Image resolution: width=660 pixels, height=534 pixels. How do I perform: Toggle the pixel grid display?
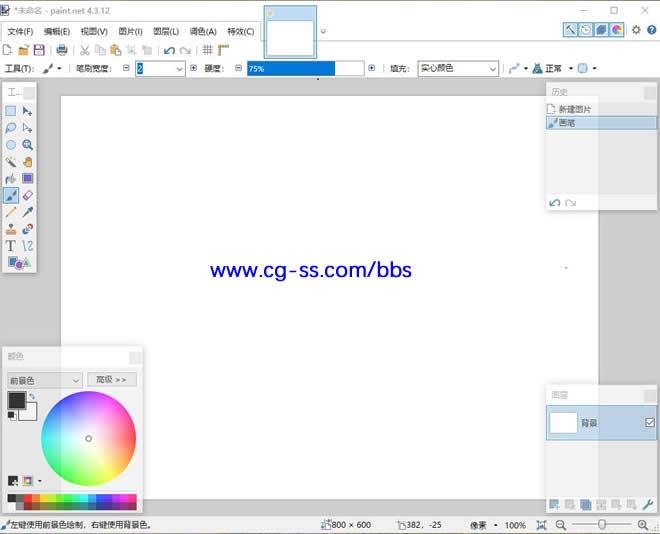[207, 50]
